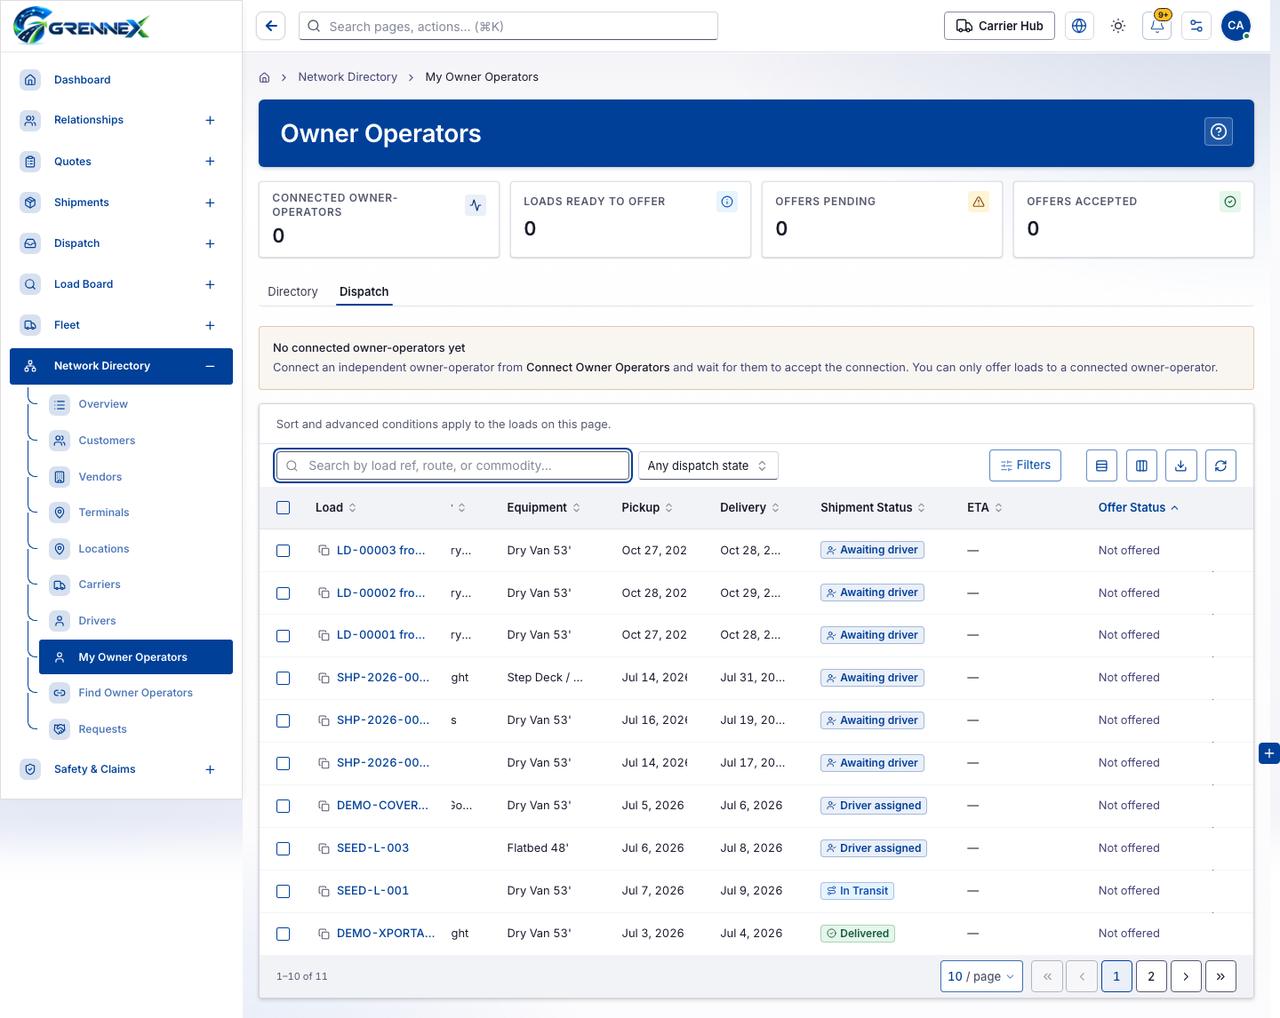Tick the SEED-L-001 row checkbox
Viewport: 1280px width, 1018px height.
point(283,891)
